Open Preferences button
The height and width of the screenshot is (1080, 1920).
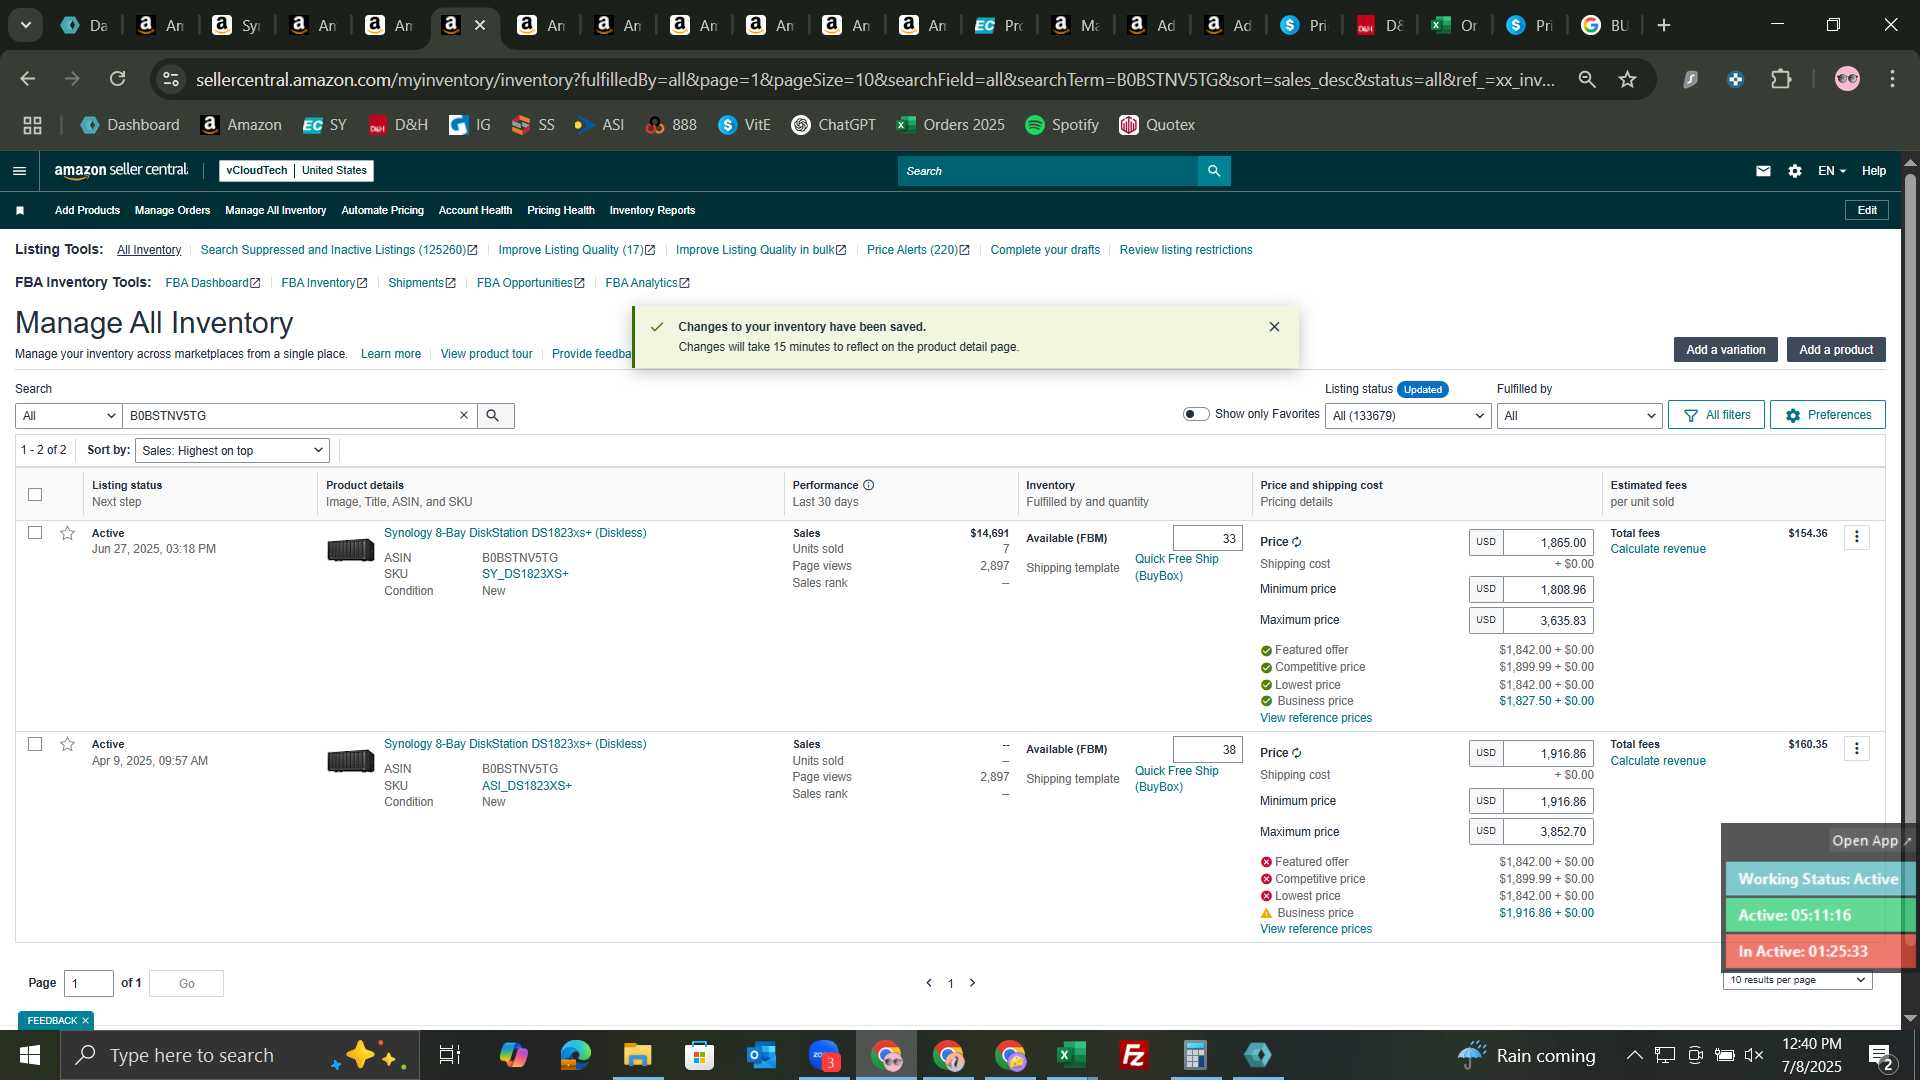[1827, 415]
